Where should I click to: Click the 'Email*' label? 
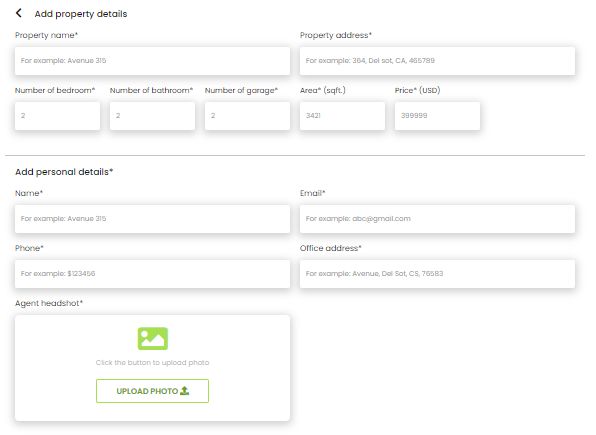point(312,193)
